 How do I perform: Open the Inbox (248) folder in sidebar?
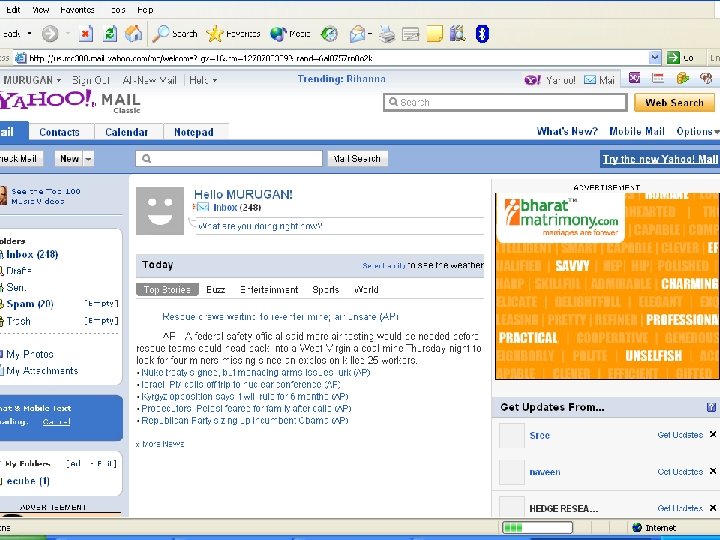coord(32,254)
